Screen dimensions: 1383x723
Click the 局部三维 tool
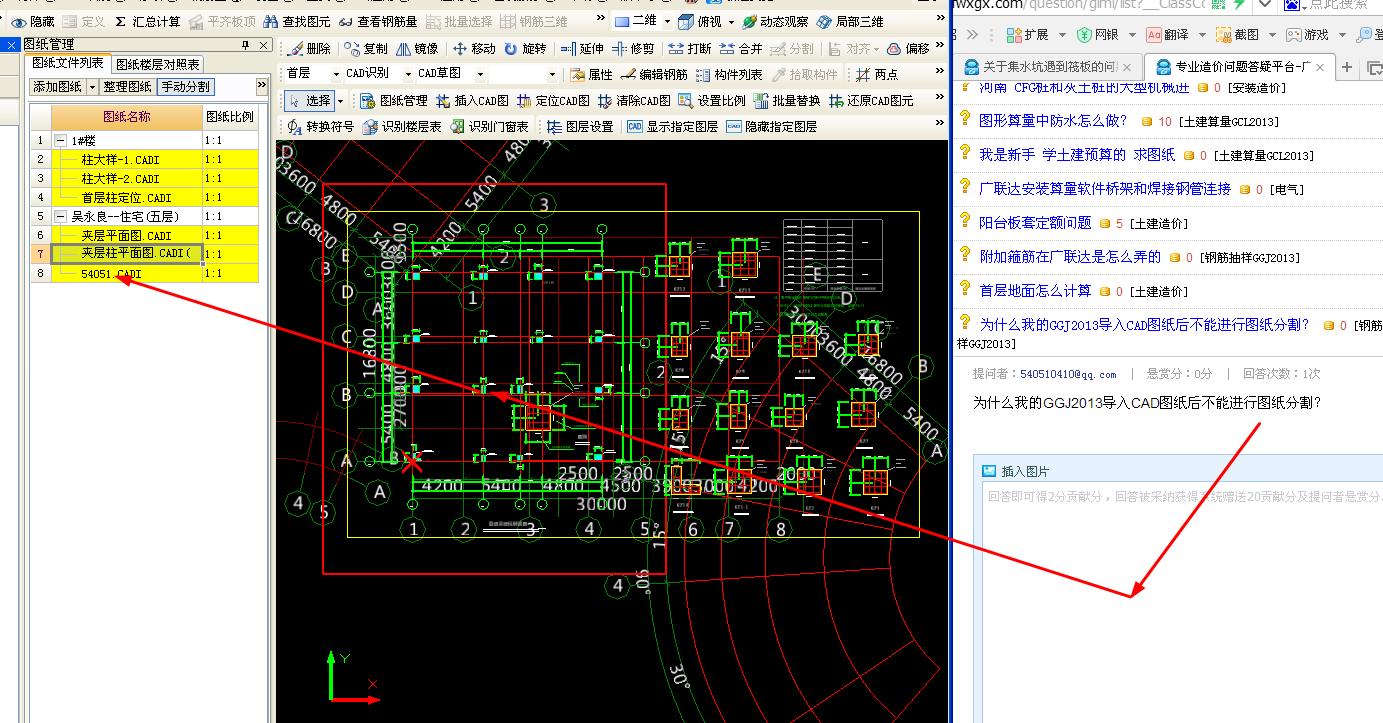click(850, 21)
